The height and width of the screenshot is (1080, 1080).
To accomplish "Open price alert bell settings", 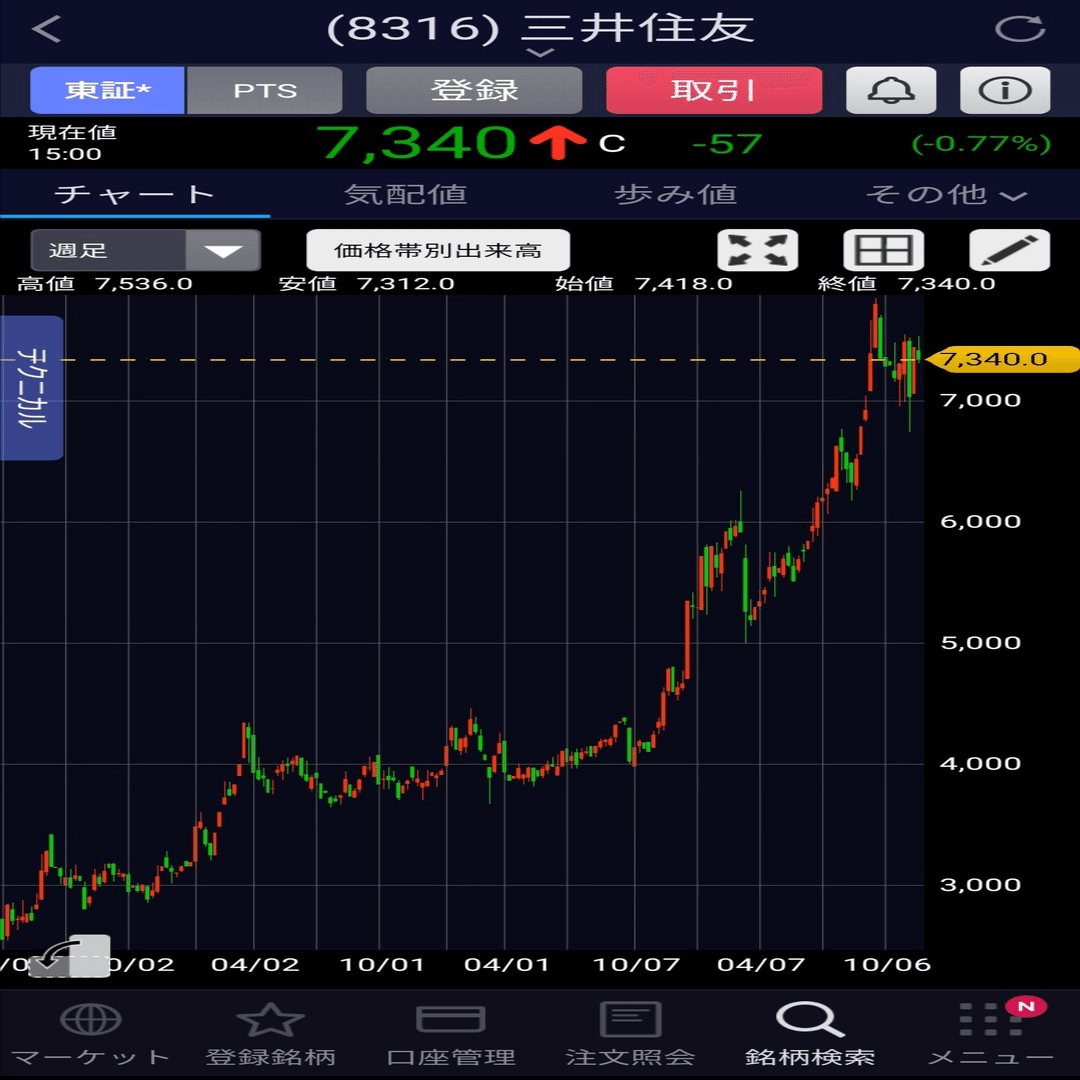I will [891, 90].
